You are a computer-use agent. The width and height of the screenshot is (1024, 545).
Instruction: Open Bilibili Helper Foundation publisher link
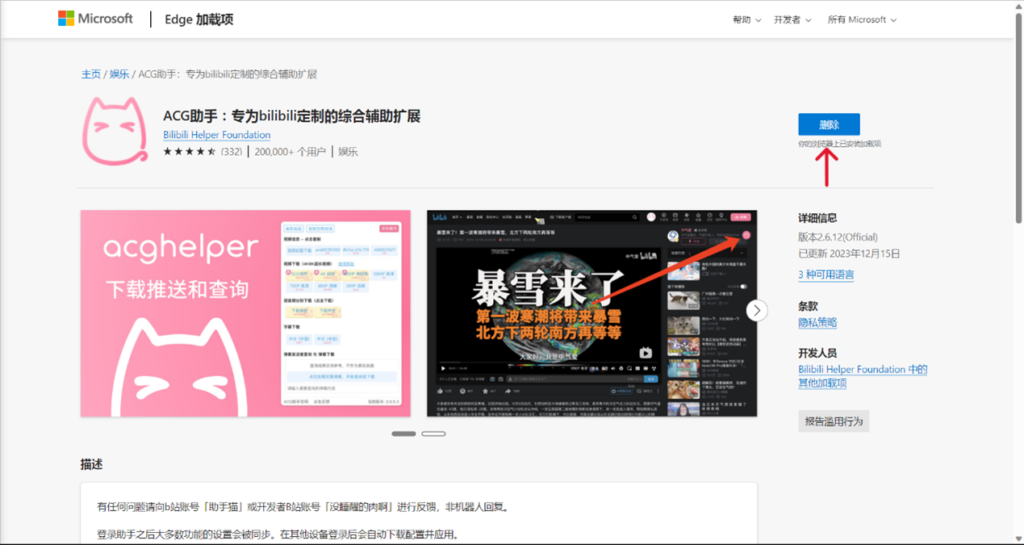click(x=217, y=135)
